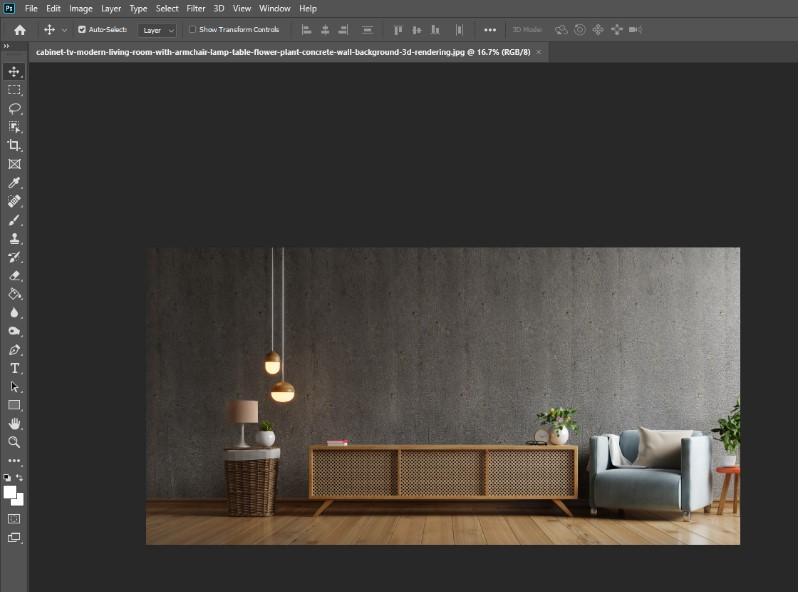
Task: Align vertical centers of layers
Action: click(x=417, y=30)
